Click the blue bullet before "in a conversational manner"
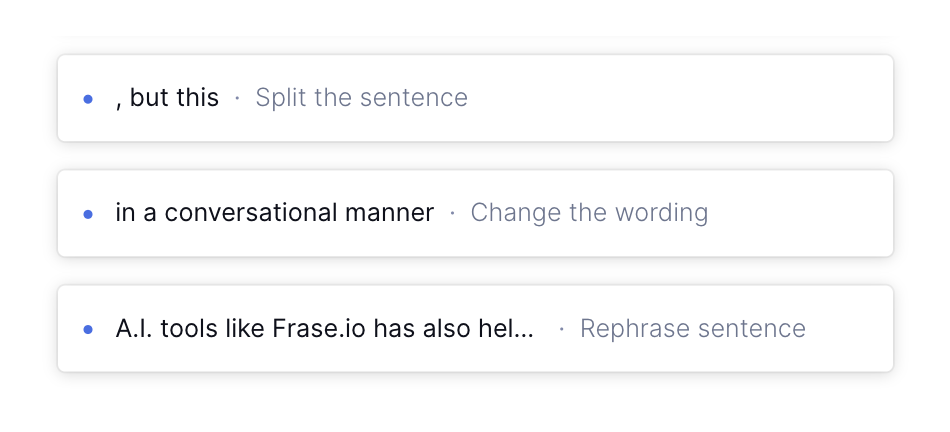The image size is (950, 432). [x=88, y=214]
